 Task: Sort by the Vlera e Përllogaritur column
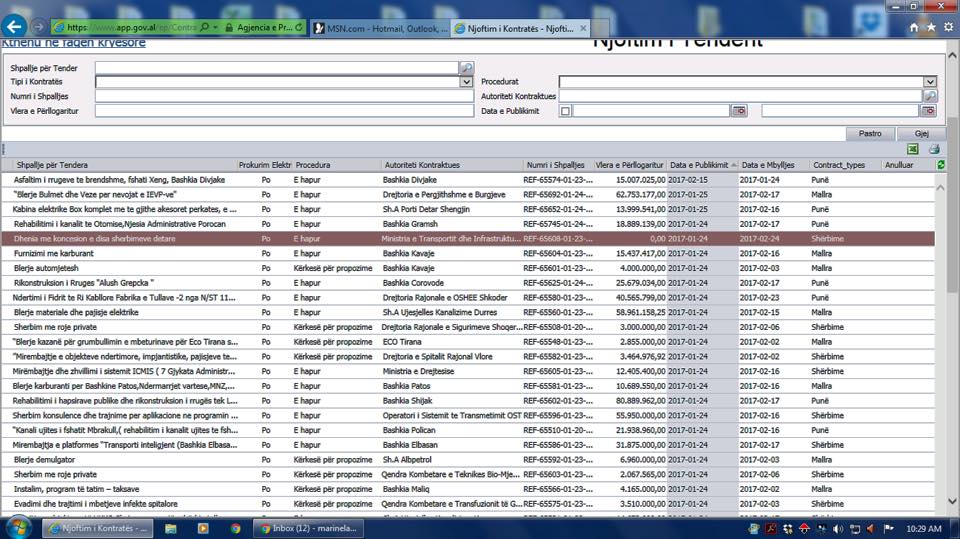pyautogui.click(x=629, y=164)
